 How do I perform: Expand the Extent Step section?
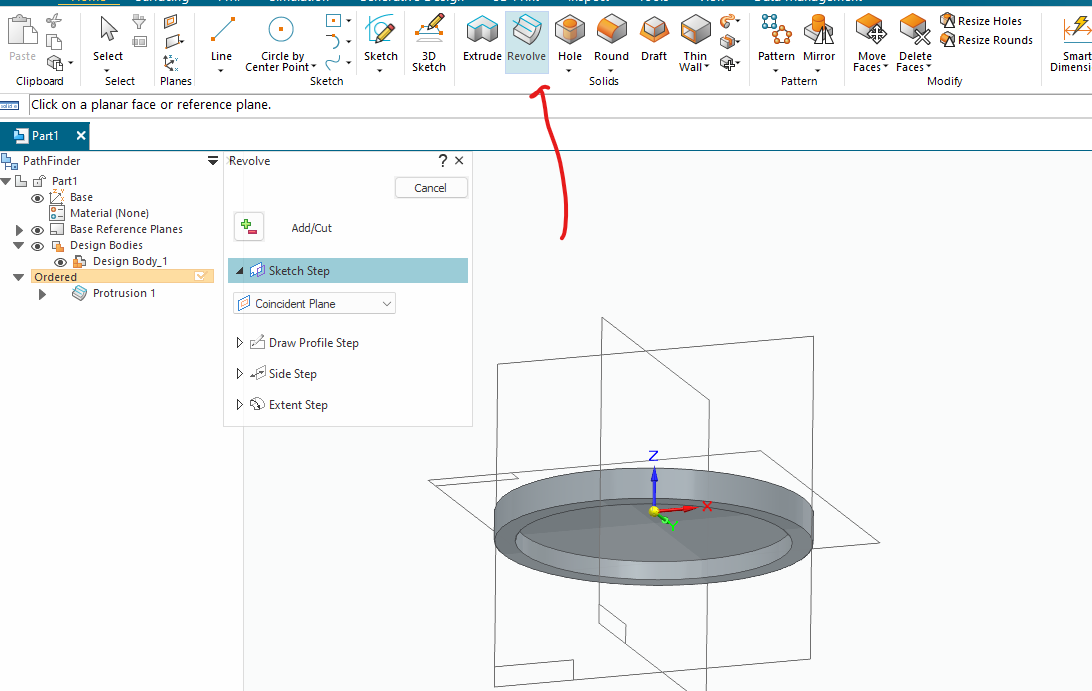tap(240, 405)
